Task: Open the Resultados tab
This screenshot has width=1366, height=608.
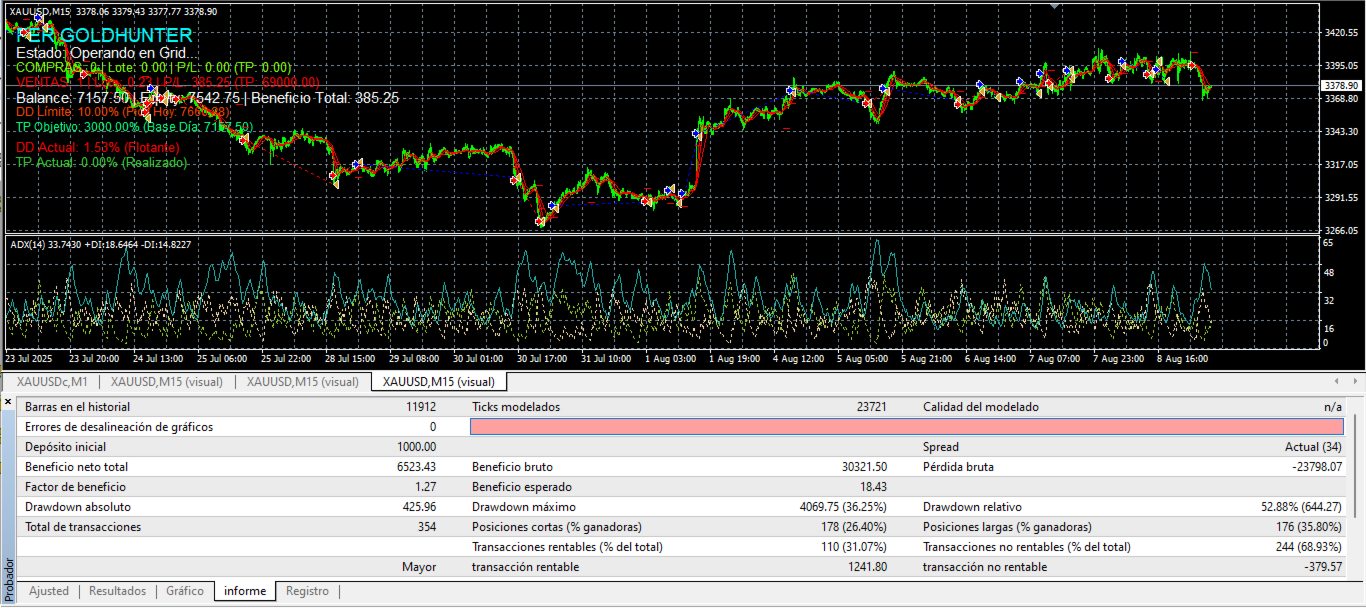Action: [x=117, y=591]
